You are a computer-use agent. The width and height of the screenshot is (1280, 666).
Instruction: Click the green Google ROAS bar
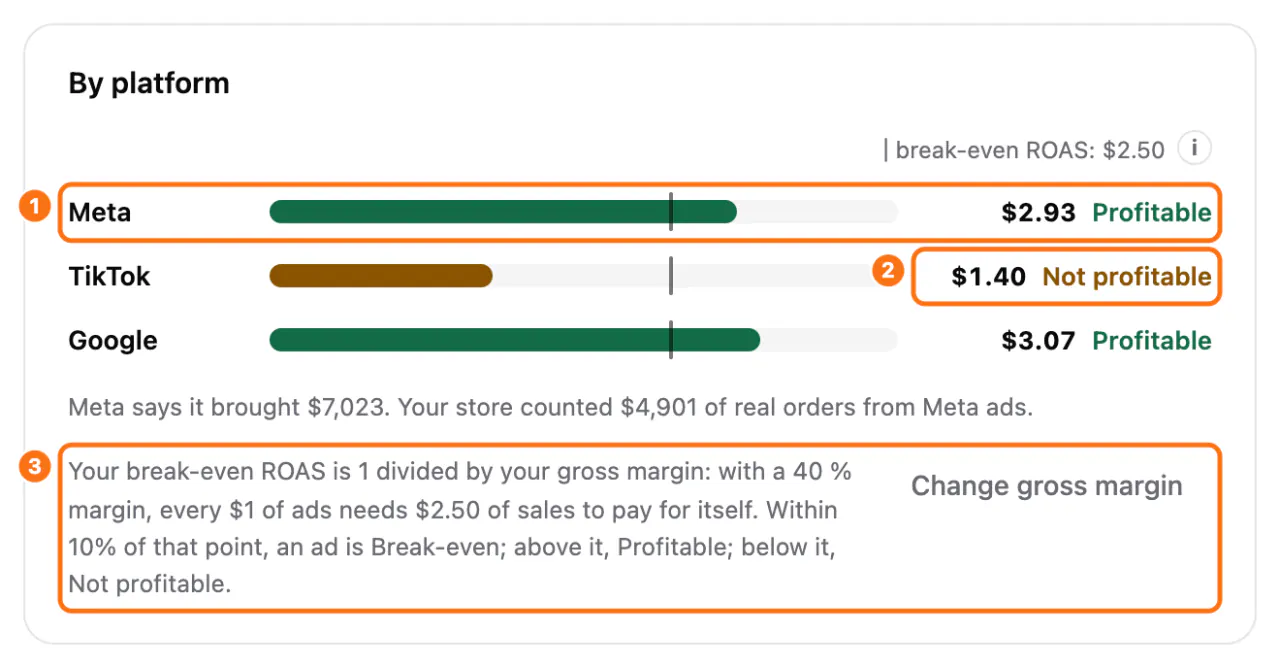click(x=515, y=340)
